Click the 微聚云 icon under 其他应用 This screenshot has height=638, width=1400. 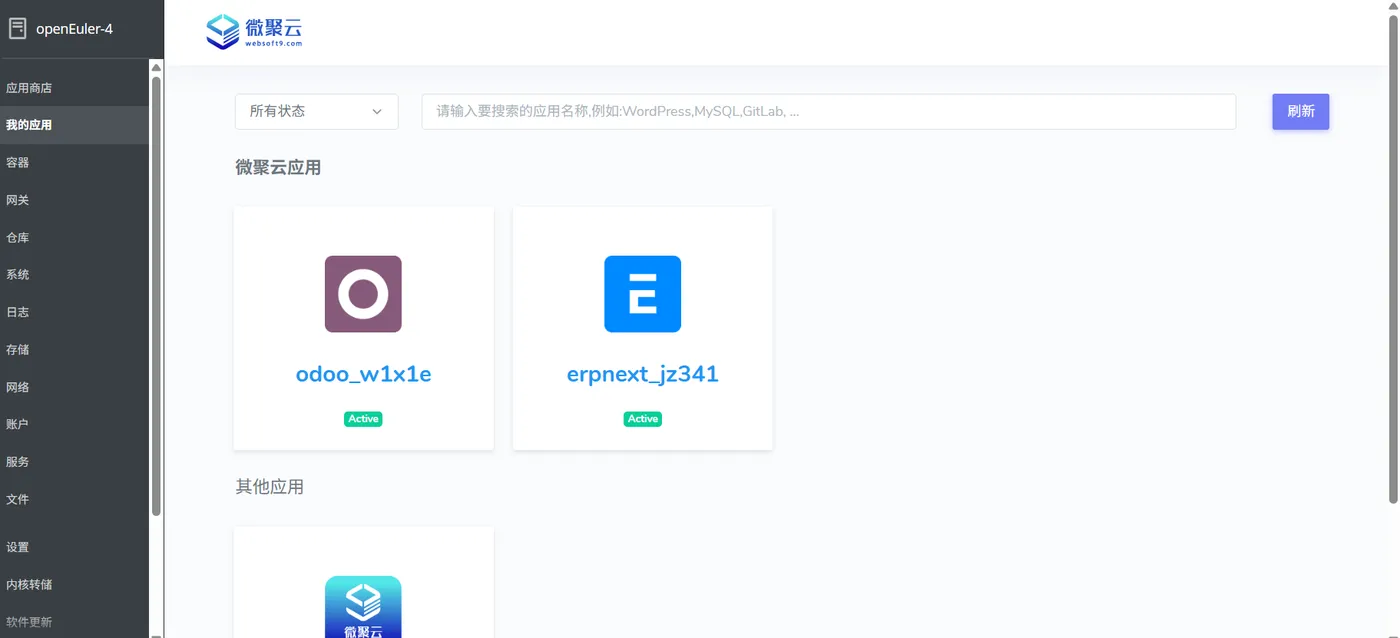(363, 607)
